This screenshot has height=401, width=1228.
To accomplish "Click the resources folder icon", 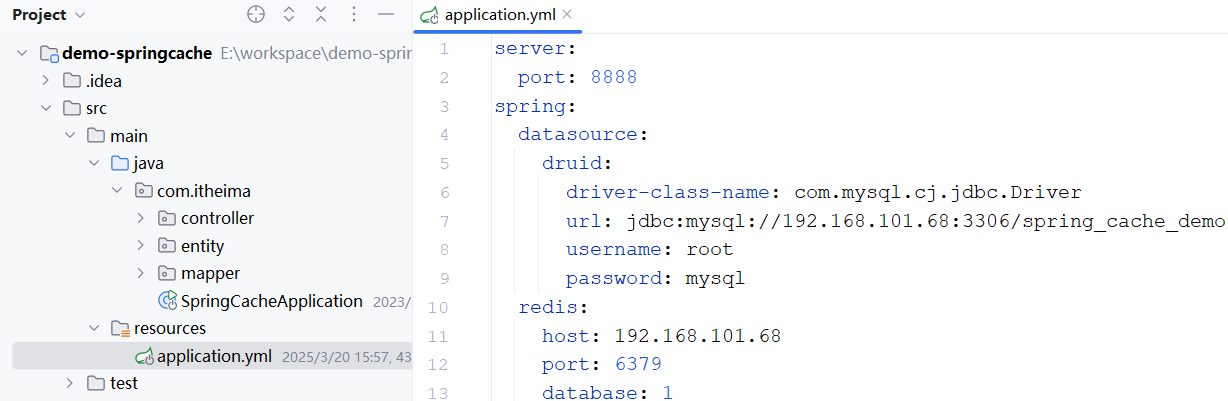I will (x=119, y=328).
